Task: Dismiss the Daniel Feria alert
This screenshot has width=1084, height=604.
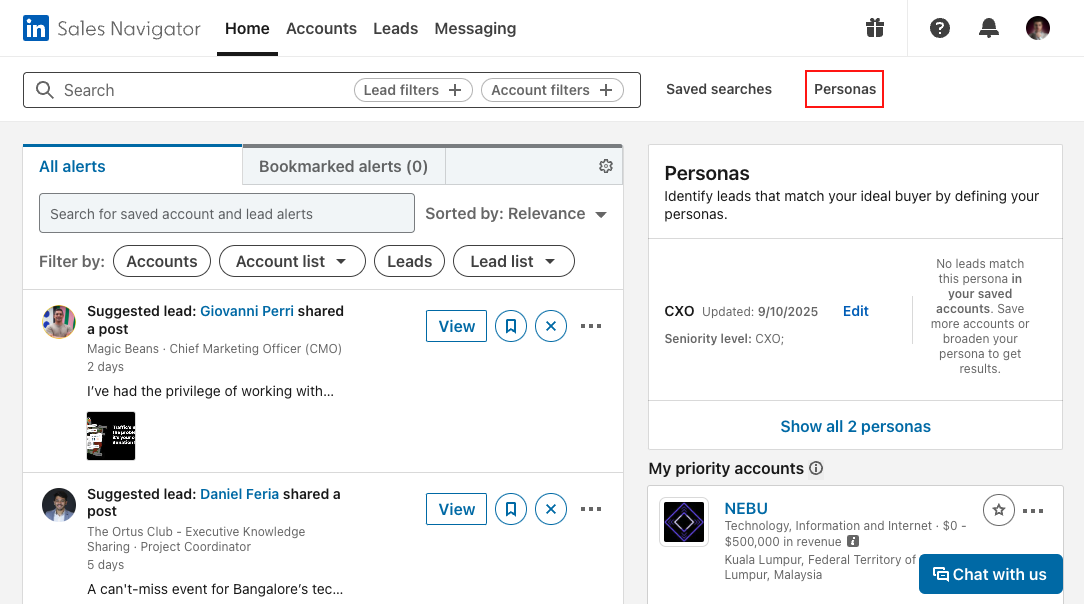Action: click(x=551, y=509)
